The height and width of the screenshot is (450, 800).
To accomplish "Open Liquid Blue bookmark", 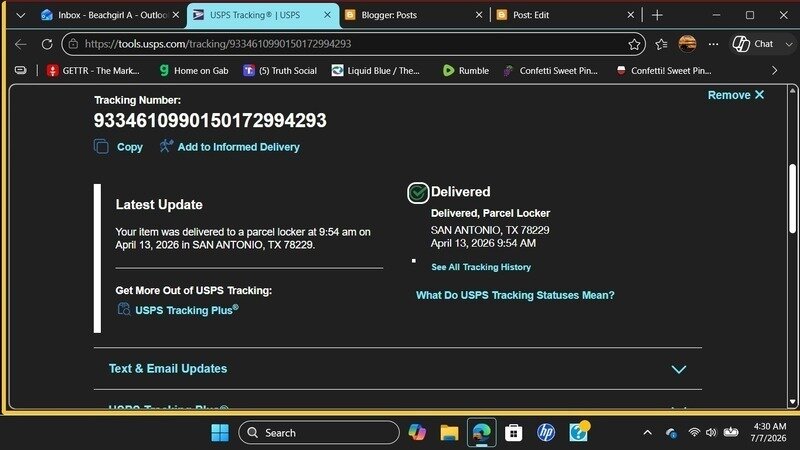I will [376, 71].
